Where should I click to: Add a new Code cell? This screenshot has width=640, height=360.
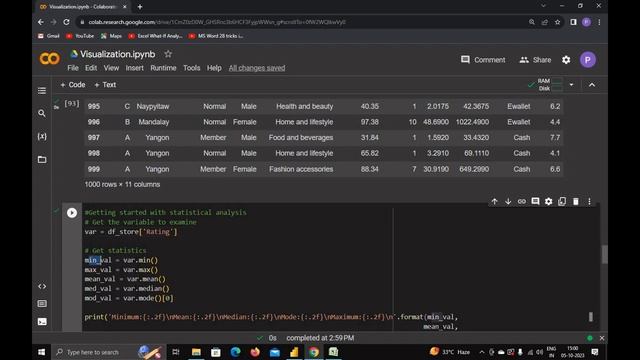tap(73, 84)
